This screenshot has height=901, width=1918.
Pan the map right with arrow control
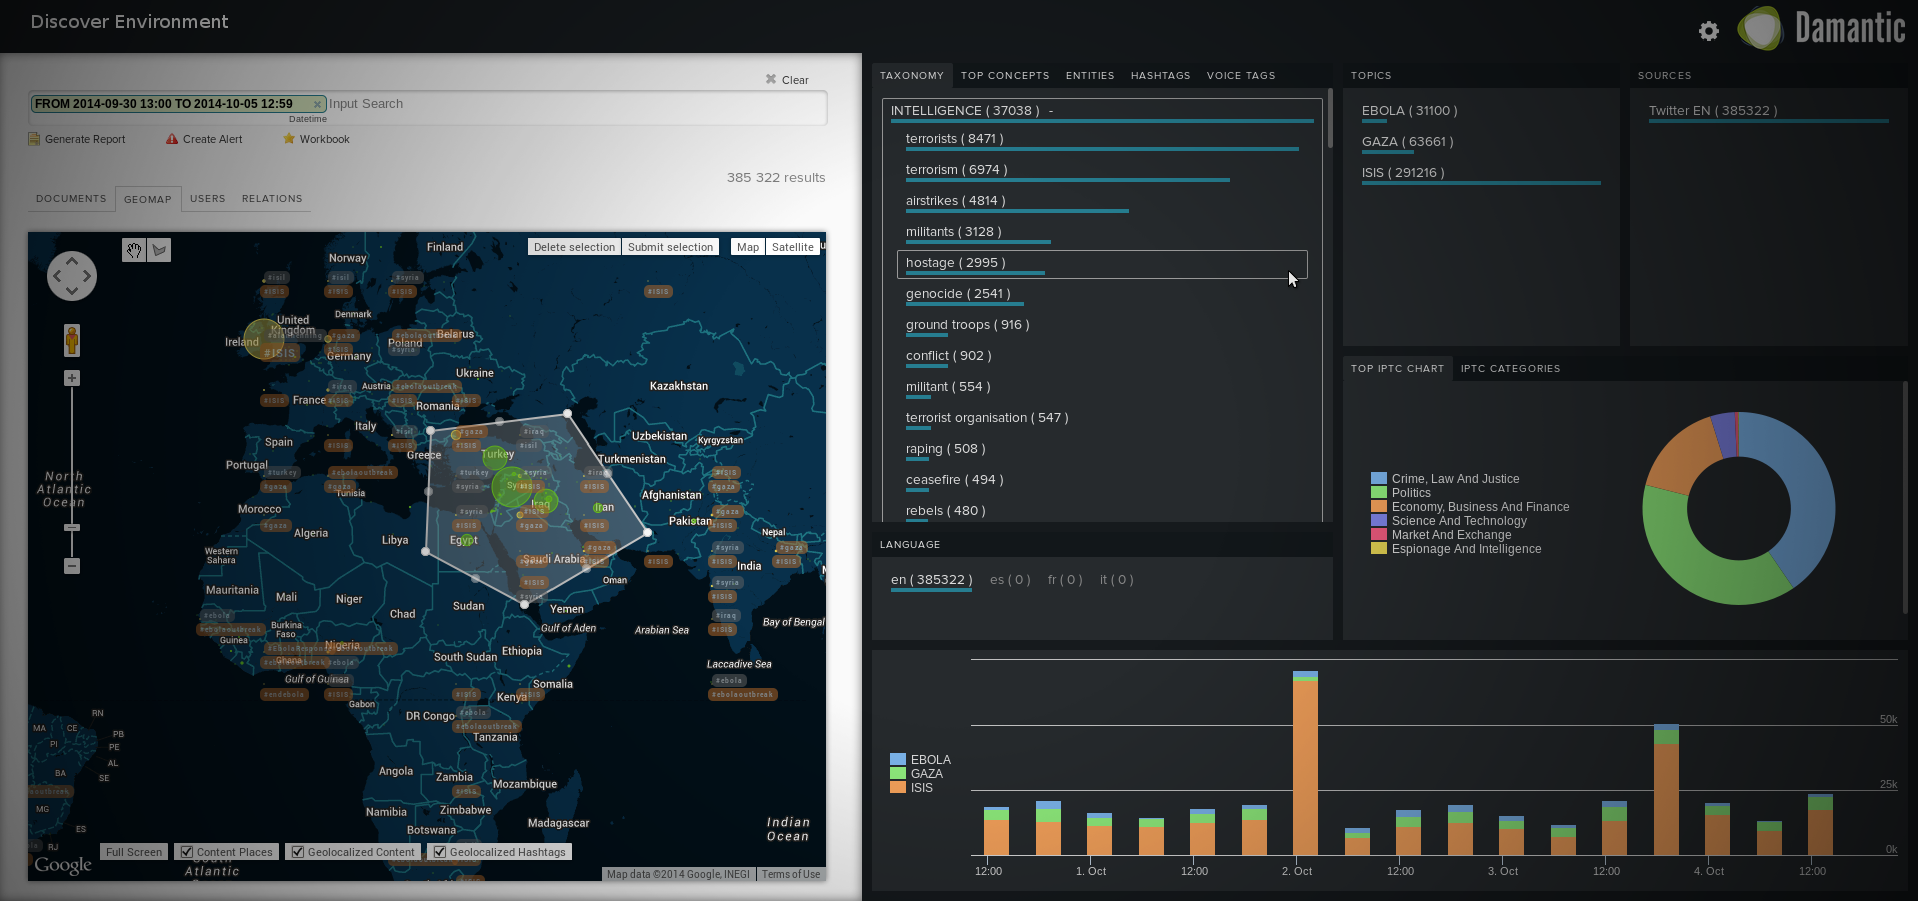tap(88, 276)
